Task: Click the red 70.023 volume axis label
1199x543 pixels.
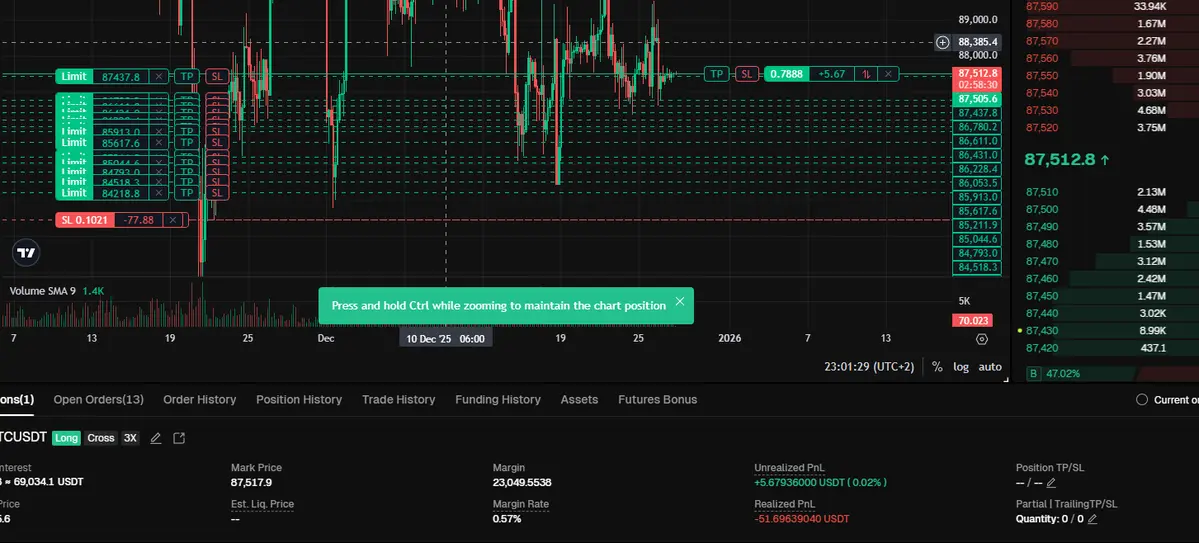Action: point(972,321)
